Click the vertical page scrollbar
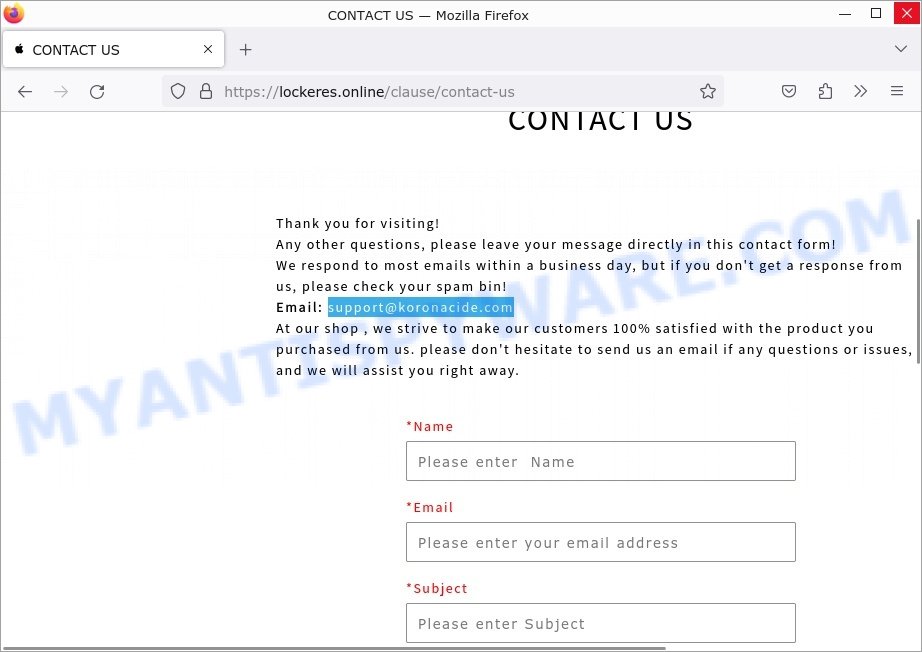 tap(918, 291)
